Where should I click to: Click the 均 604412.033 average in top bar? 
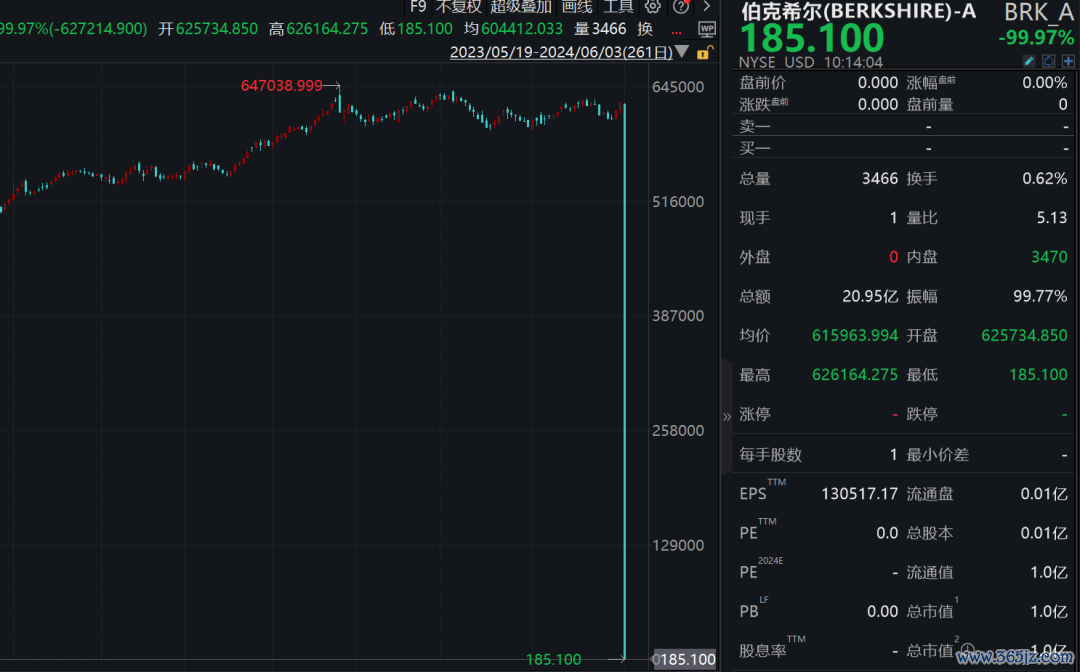[513, 29]
